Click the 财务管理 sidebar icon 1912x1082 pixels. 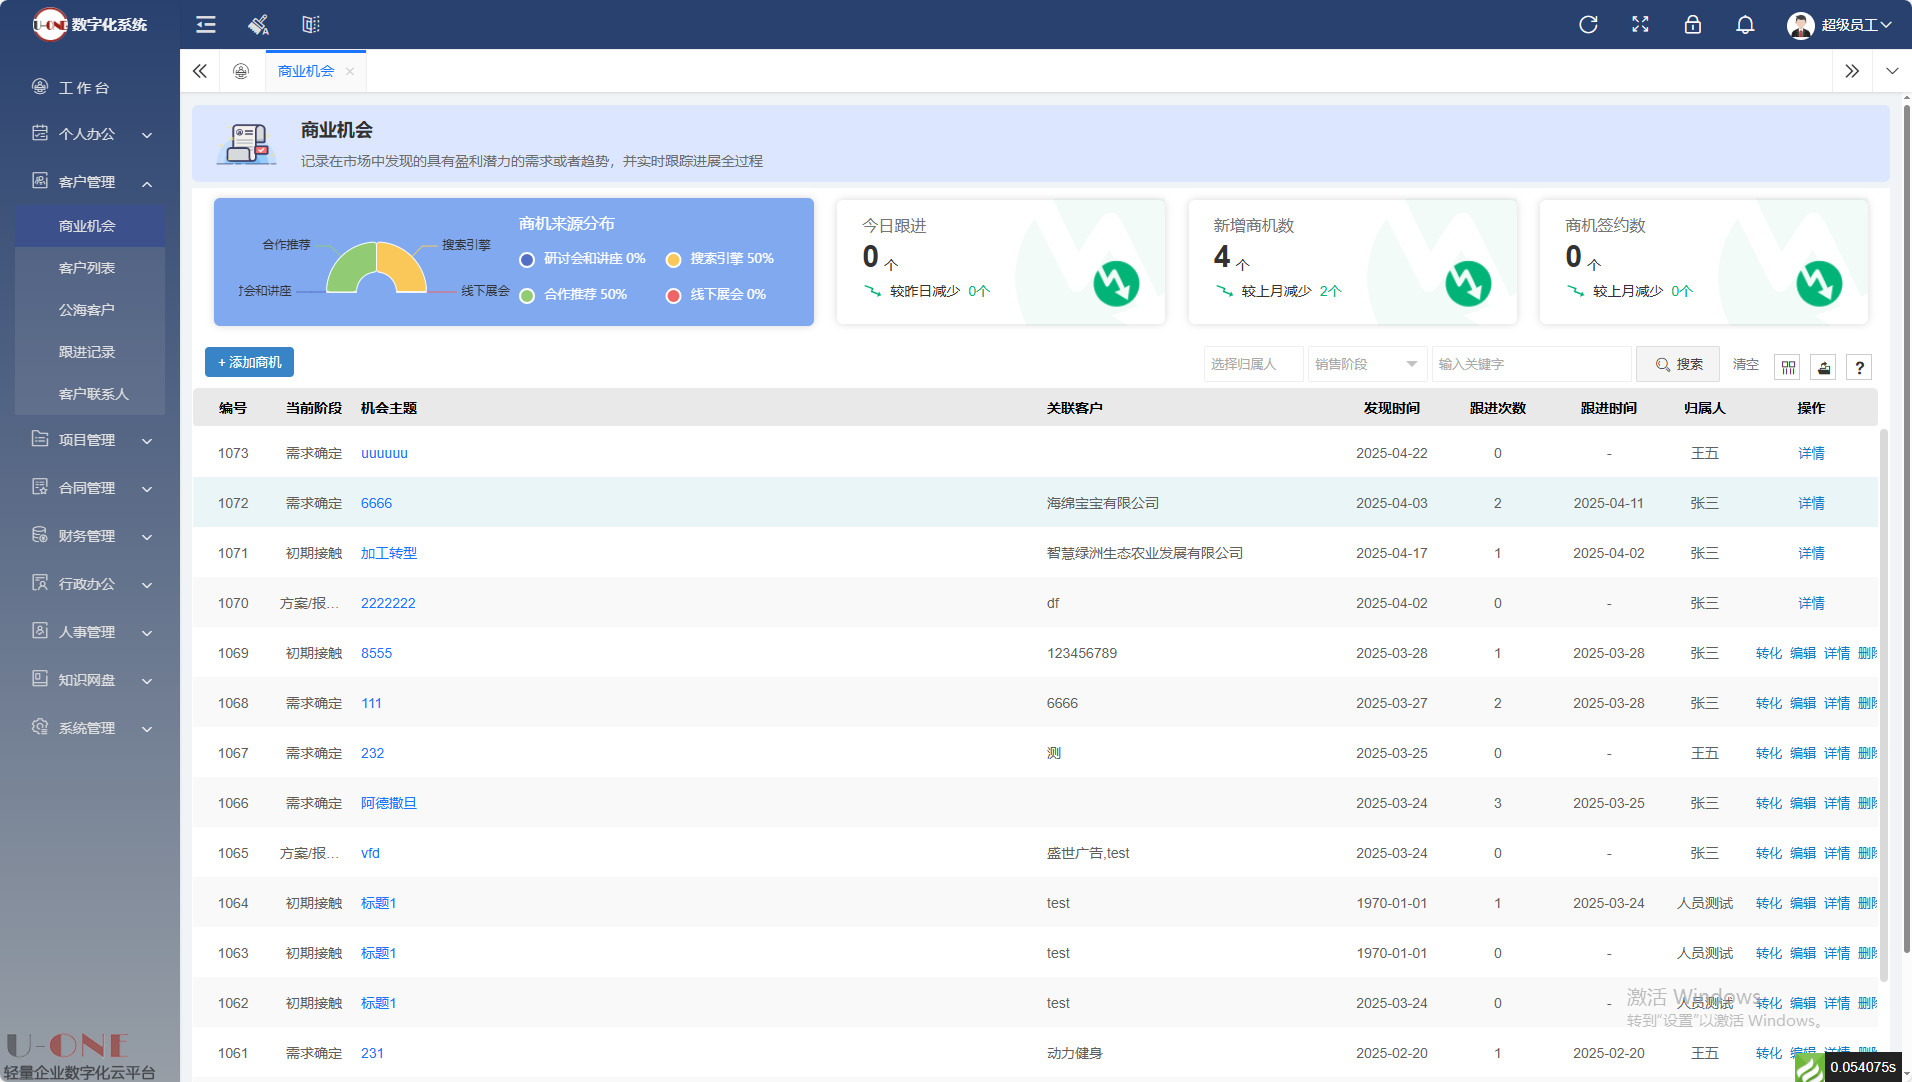click(40, 535)
